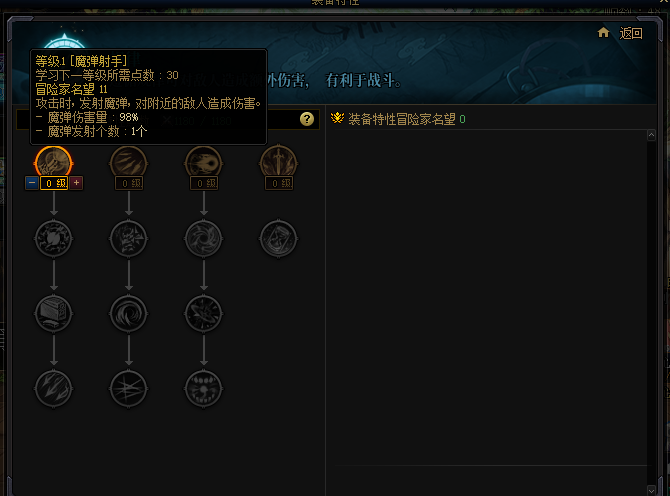Select the highlighted magic bullet shooter skill icon

[53, 163]
